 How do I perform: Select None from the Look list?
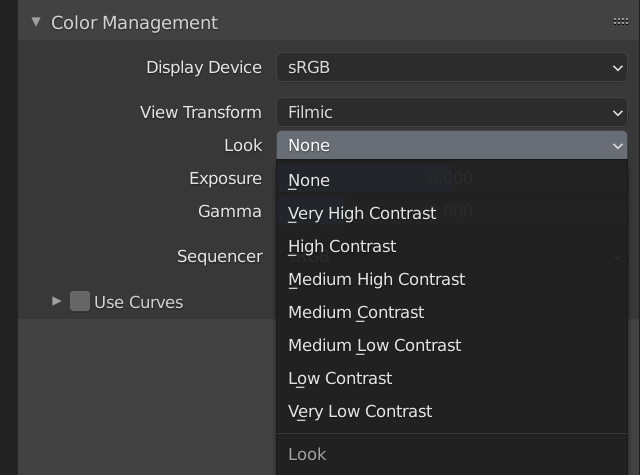point(309,180)
